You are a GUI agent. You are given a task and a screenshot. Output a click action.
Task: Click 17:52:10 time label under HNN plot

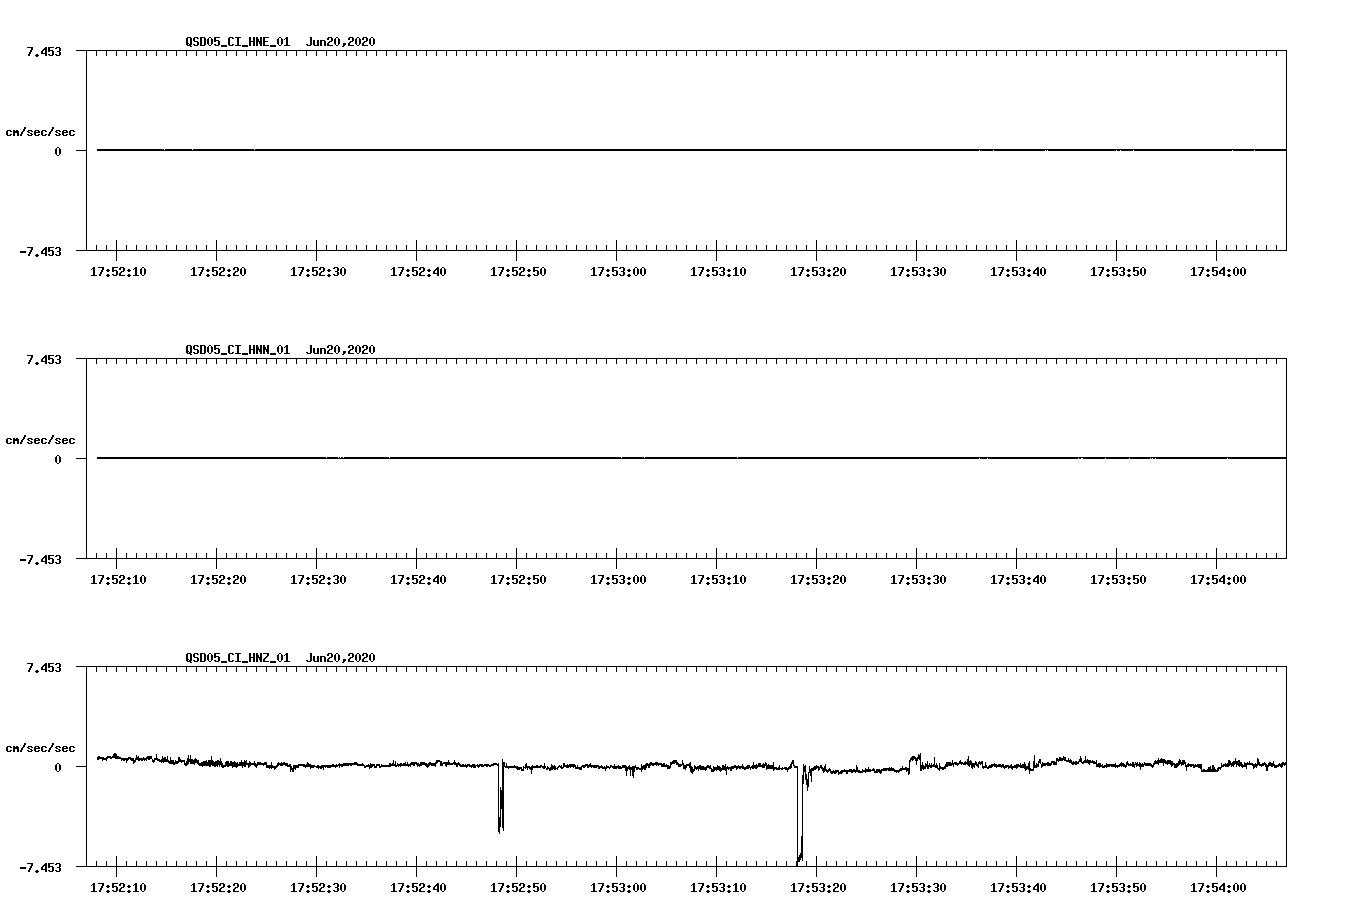point(118,579)
